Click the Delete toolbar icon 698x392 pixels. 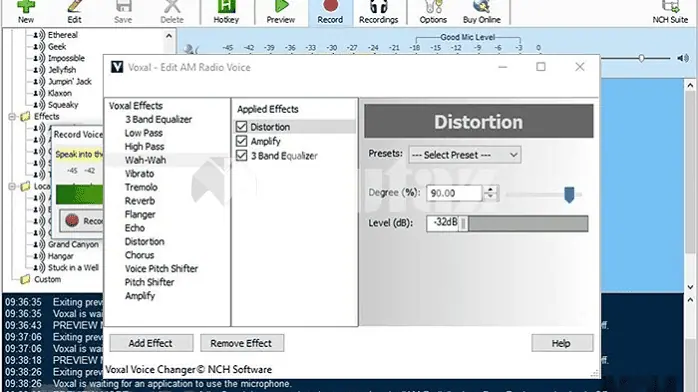tap(172, 12)
